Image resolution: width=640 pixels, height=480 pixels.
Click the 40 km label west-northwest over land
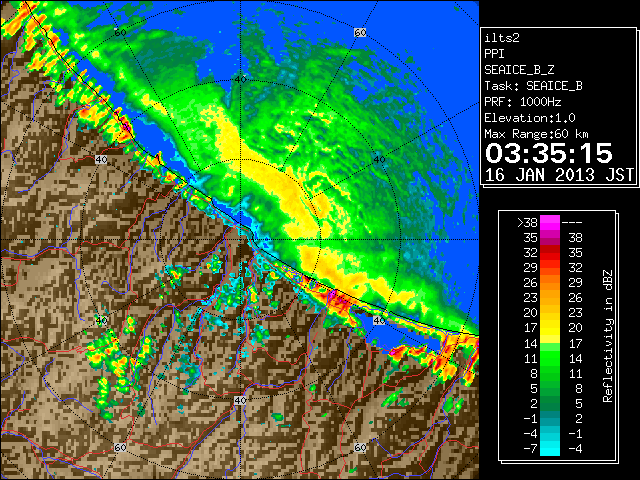pyautogui.click(x=101, y=160)
